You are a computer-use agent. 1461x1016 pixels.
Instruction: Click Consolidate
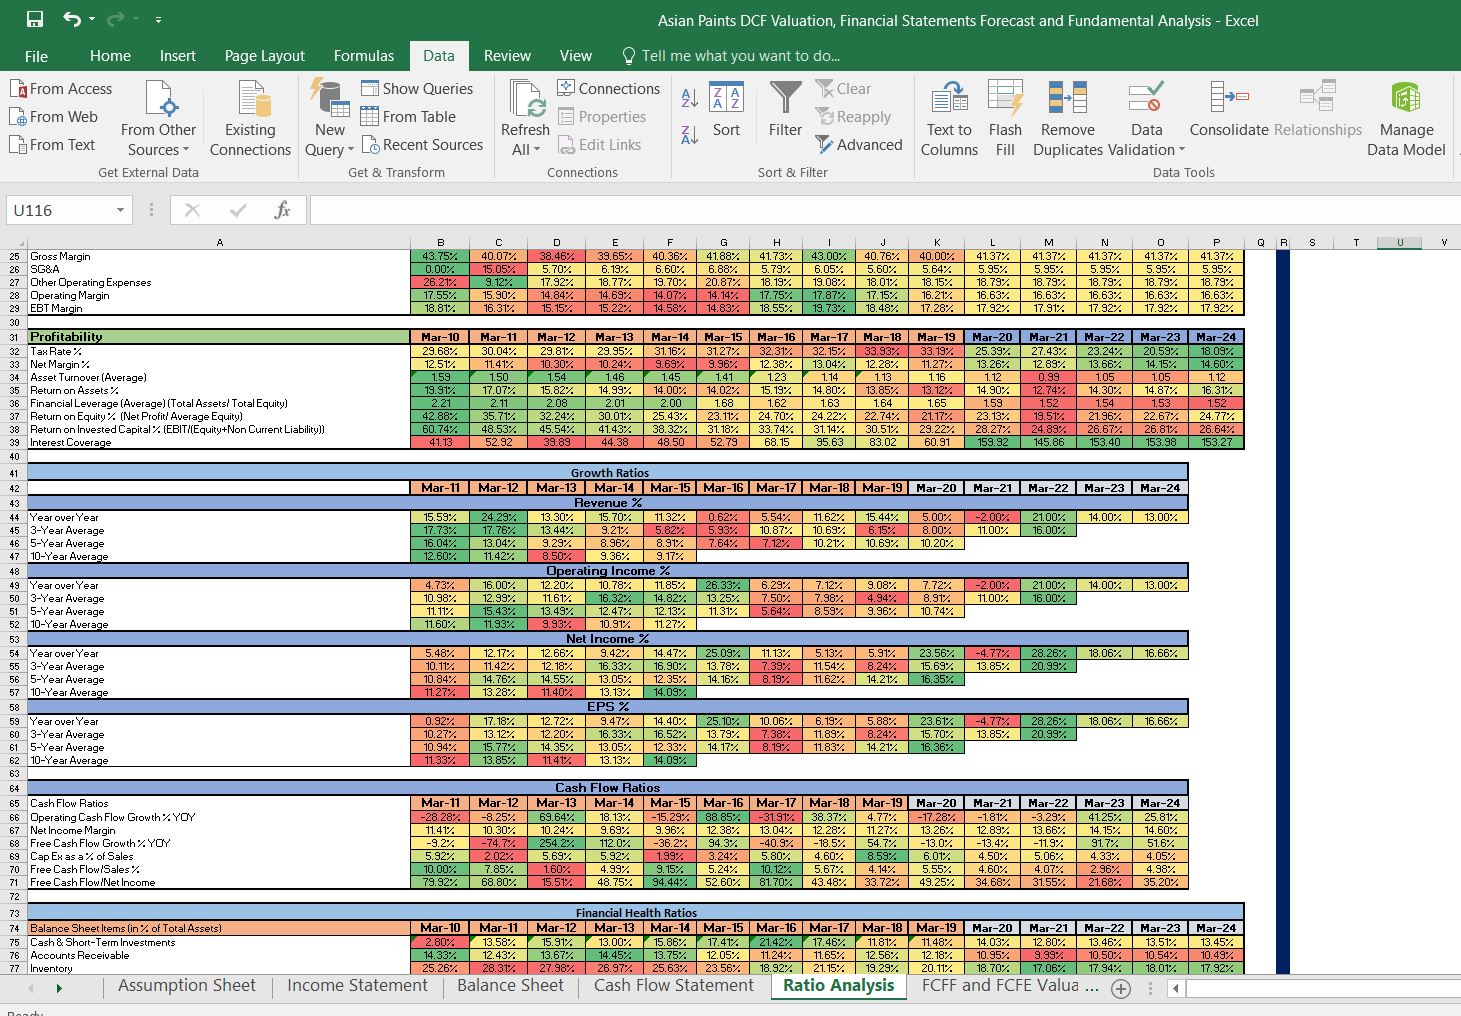pyautogui.click(x=1229, y=110)
